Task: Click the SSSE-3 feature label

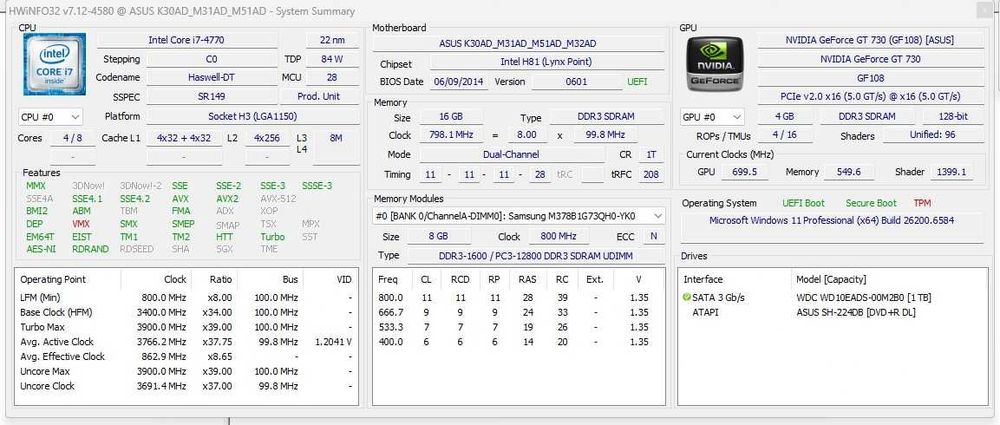Action: tap(317, 186)
